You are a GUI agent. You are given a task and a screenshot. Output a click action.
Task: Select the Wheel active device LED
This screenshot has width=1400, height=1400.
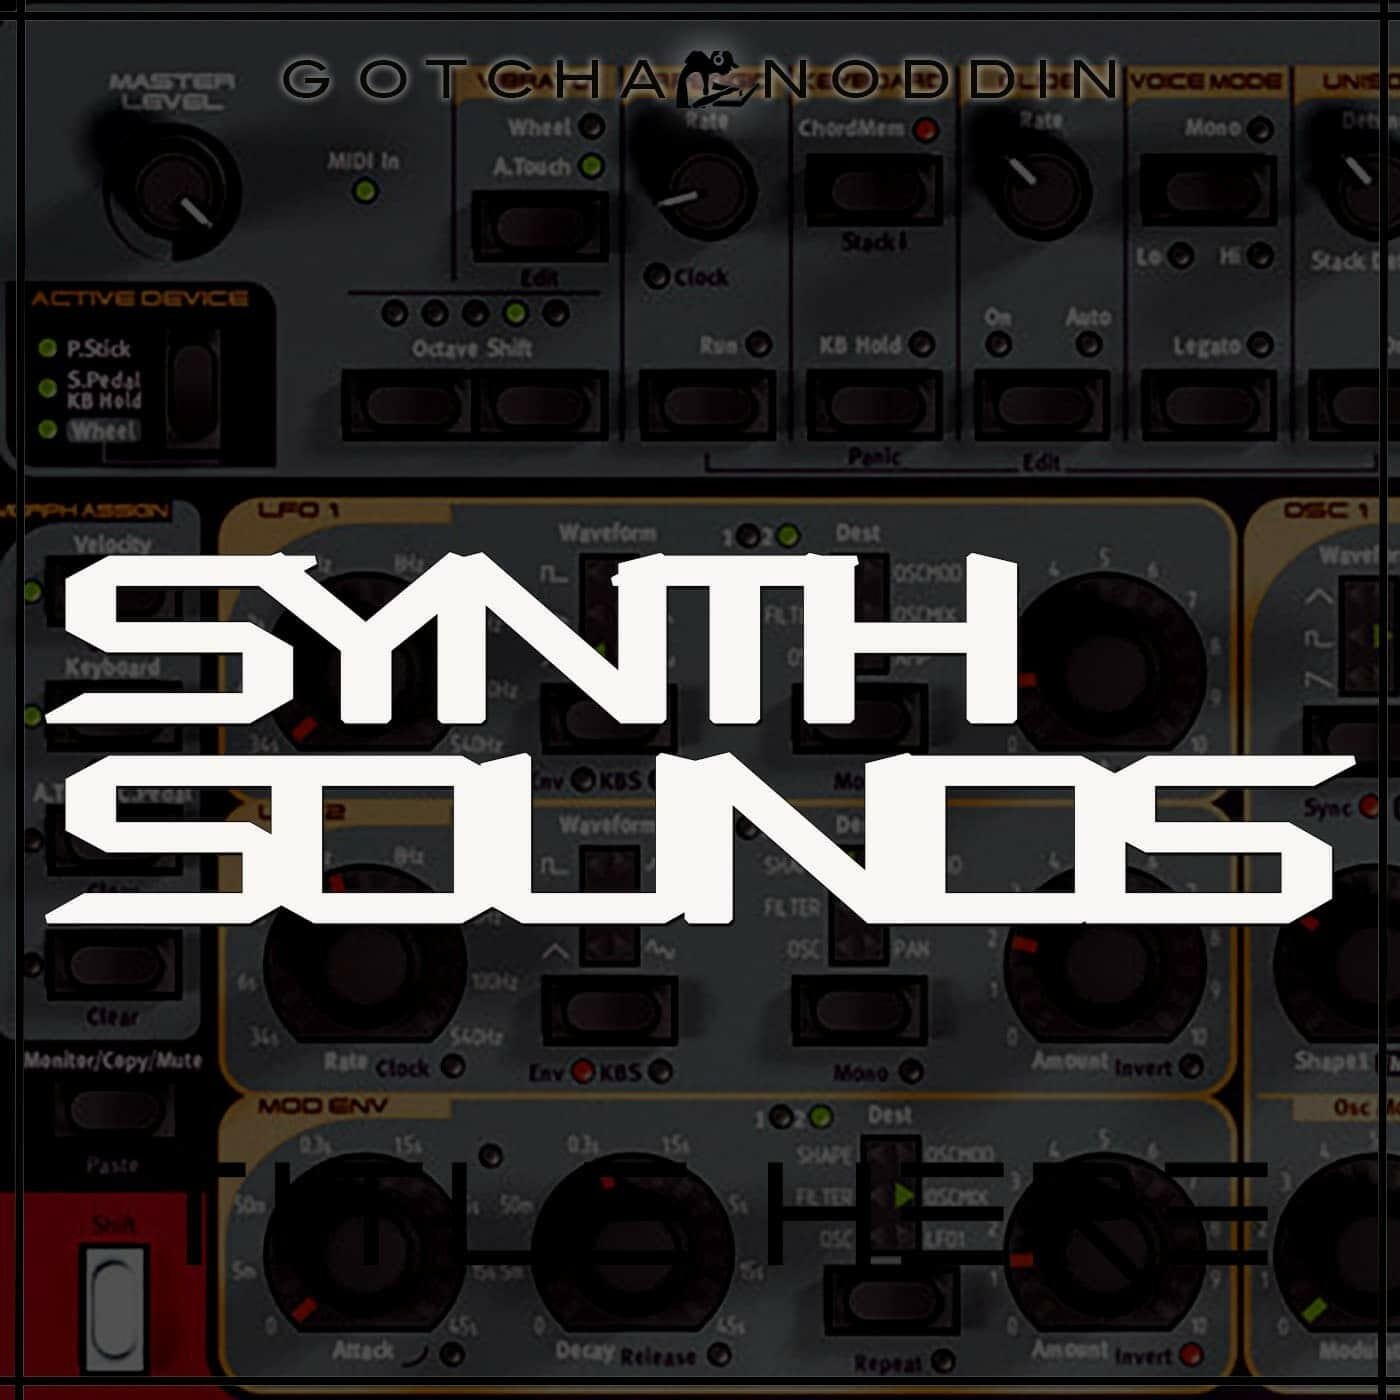(x=47, y=429)
